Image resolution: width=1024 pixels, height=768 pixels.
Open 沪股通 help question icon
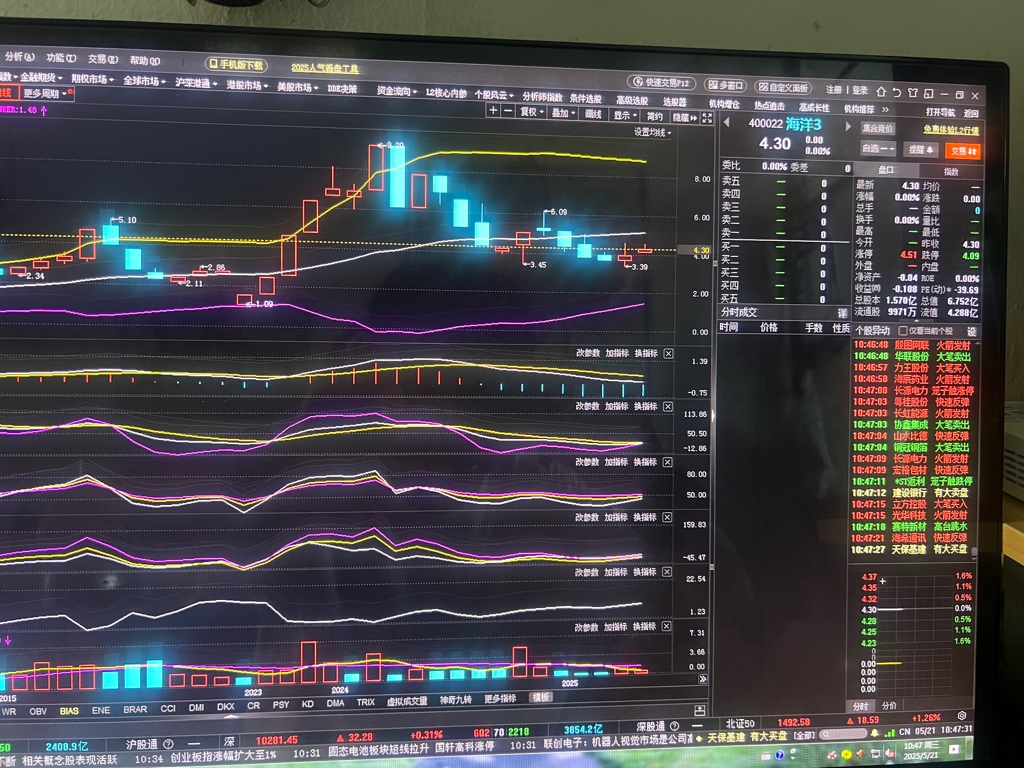click(168, 744)
